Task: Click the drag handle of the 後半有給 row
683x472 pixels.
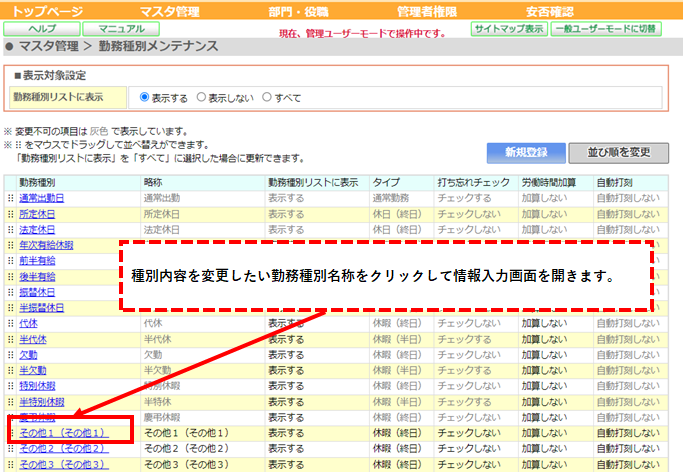Action: pos(11,277)
